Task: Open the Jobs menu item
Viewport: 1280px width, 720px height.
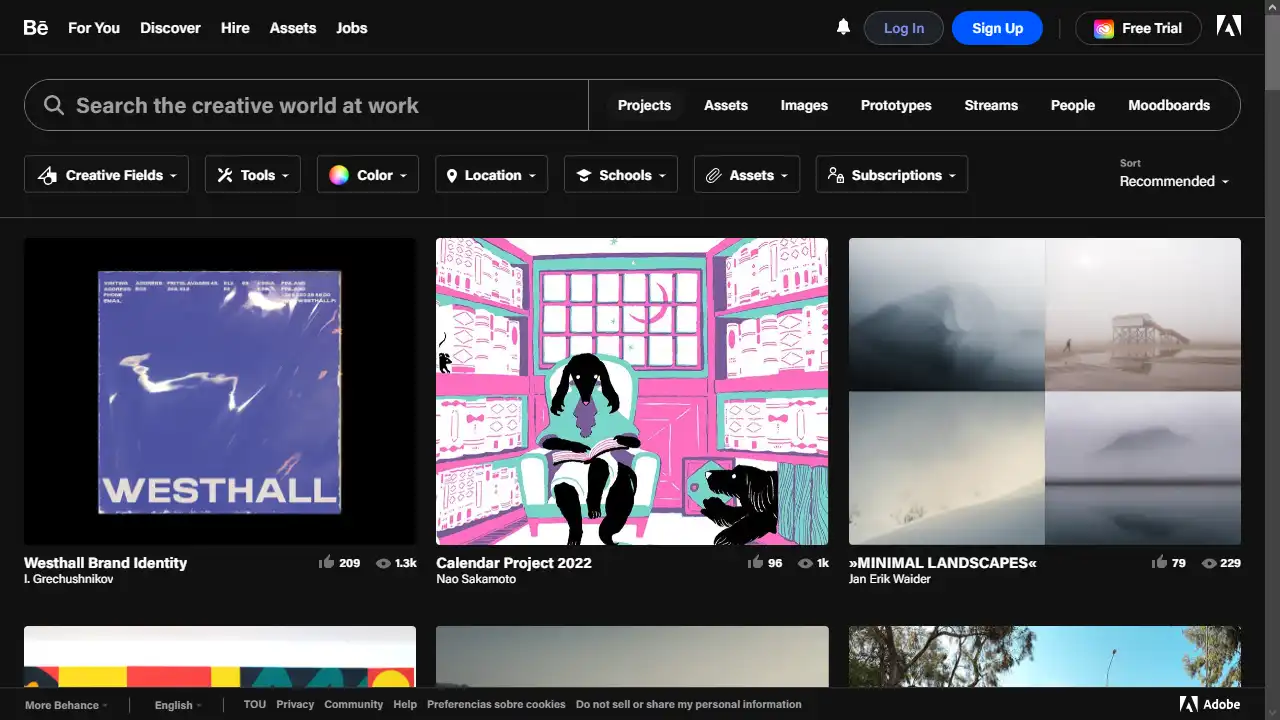Action: coord(351,27)
